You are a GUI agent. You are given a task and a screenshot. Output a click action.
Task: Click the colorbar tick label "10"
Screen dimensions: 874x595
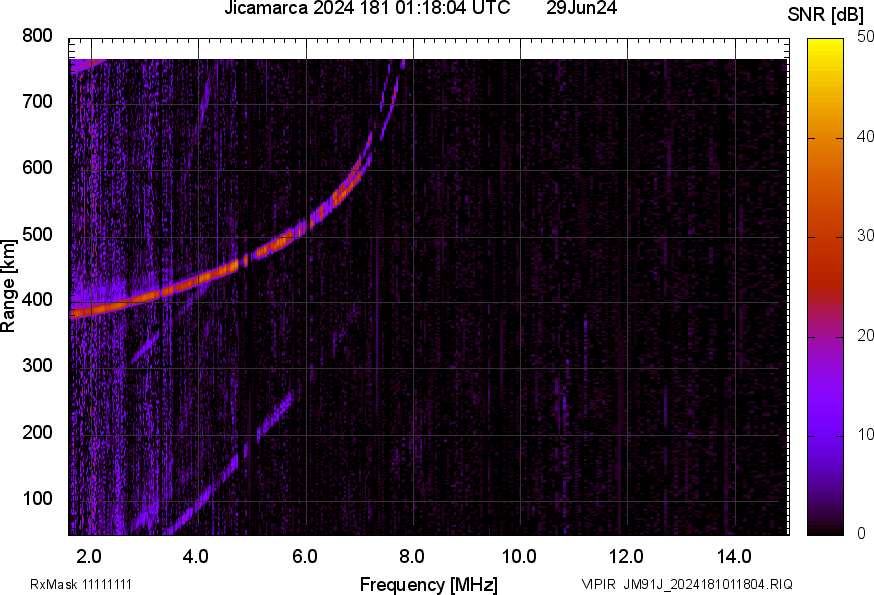coord(865,434)
